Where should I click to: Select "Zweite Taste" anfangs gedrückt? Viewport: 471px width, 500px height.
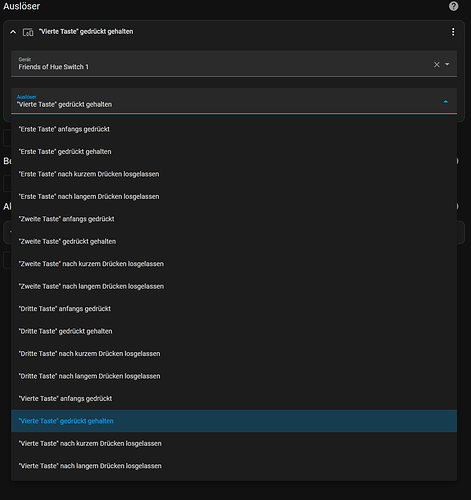pos(234,219)
